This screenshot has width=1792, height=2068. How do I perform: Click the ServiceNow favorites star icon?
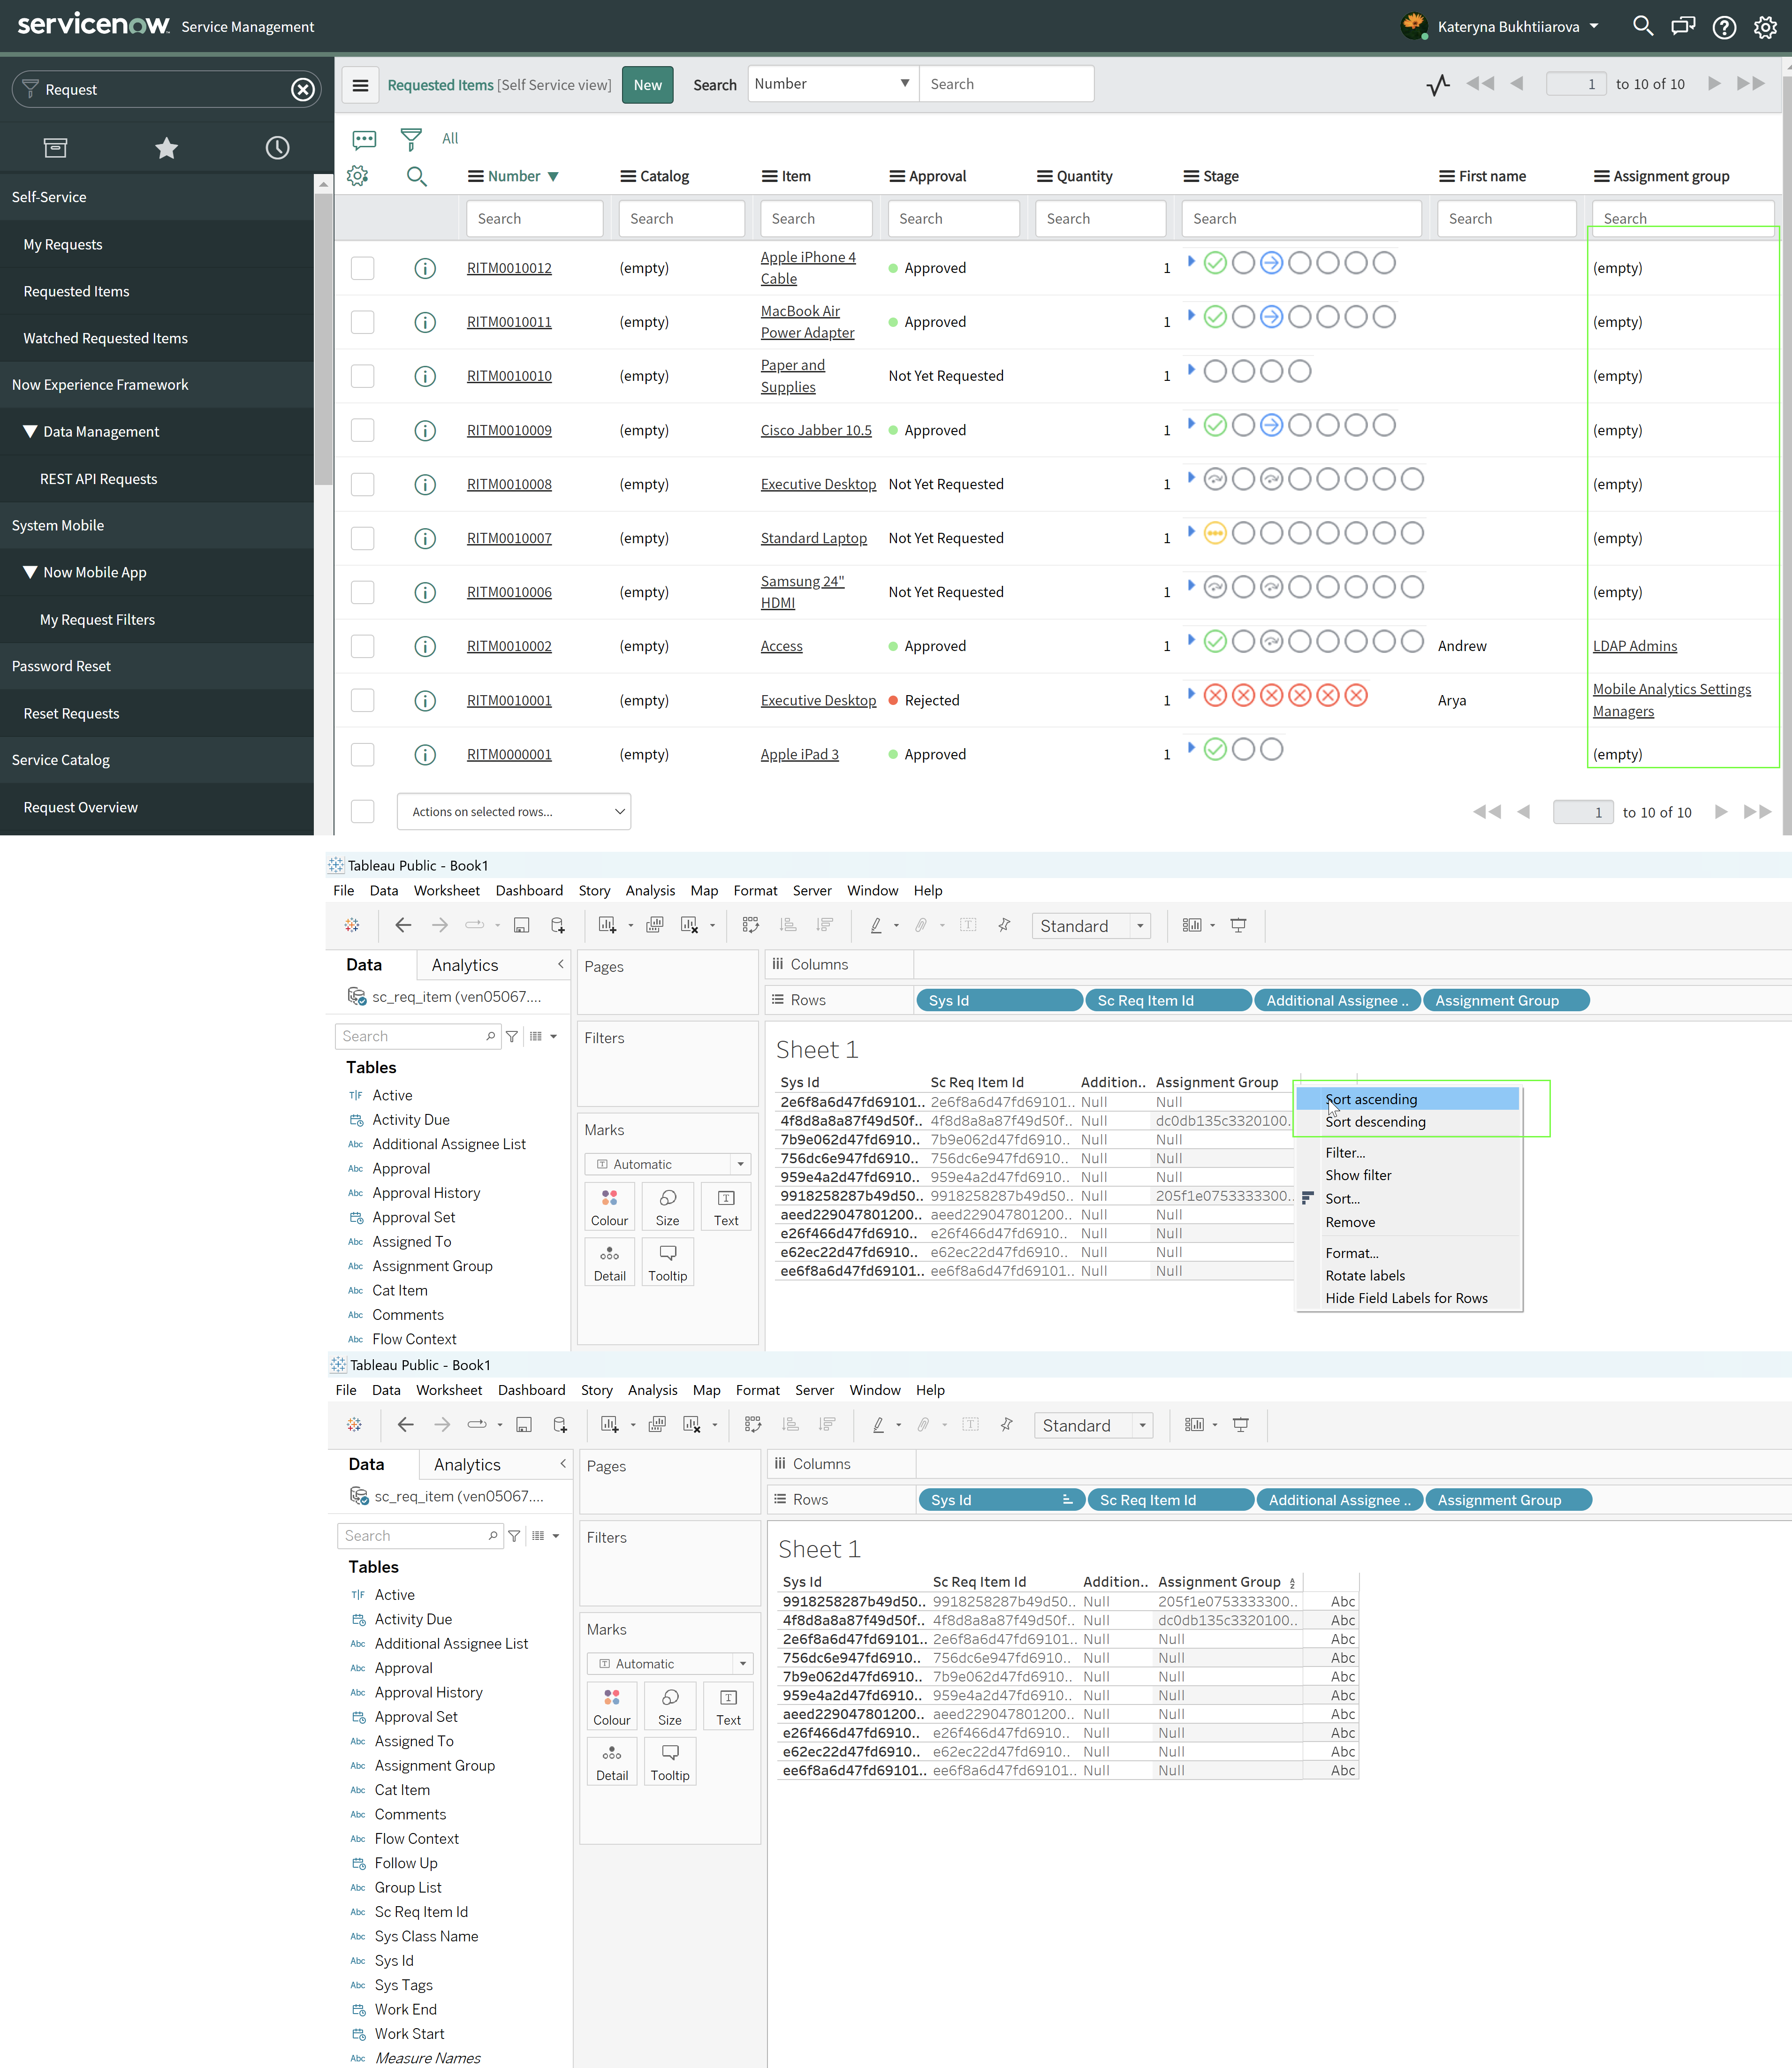166,148
